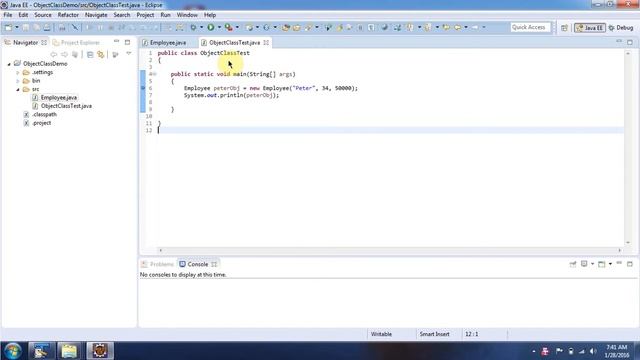Open the New dropdown arrow

pyautogui.click(x=17, y=27)
